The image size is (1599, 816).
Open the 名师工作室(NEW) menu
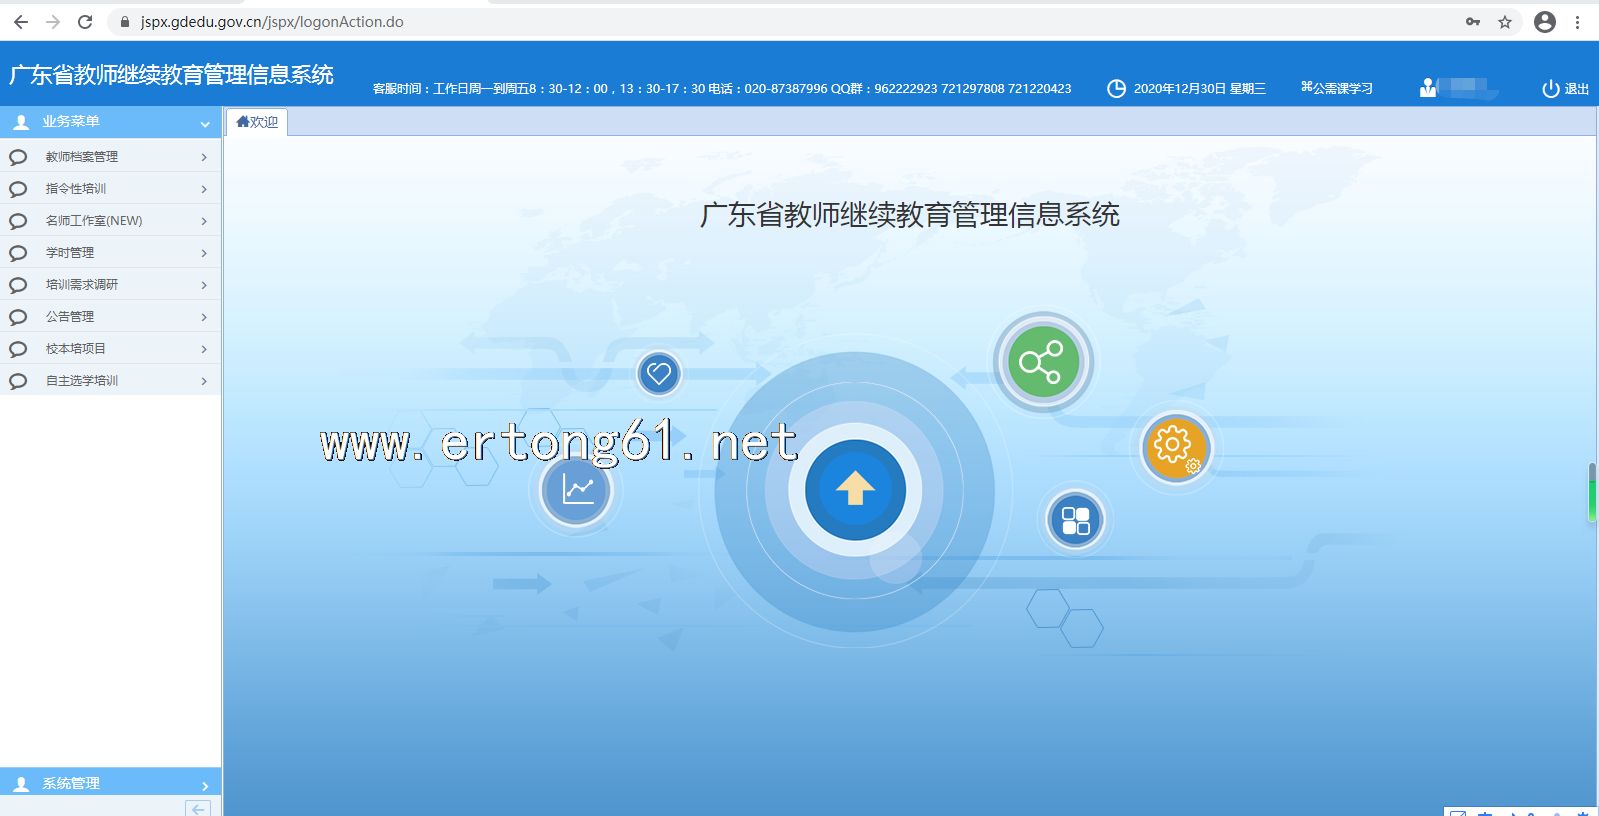tap(110, 221)
